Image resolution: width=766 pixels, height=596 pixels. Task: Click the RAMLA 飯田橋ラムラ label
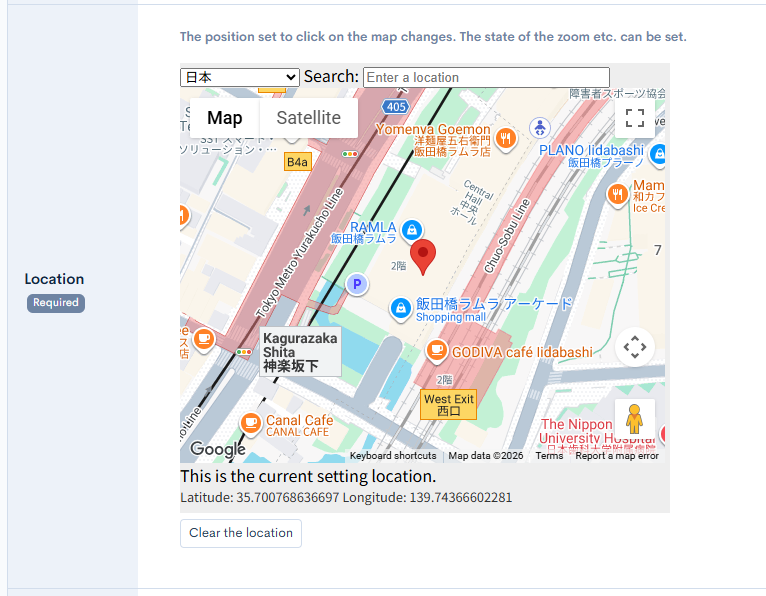point(364,233)
